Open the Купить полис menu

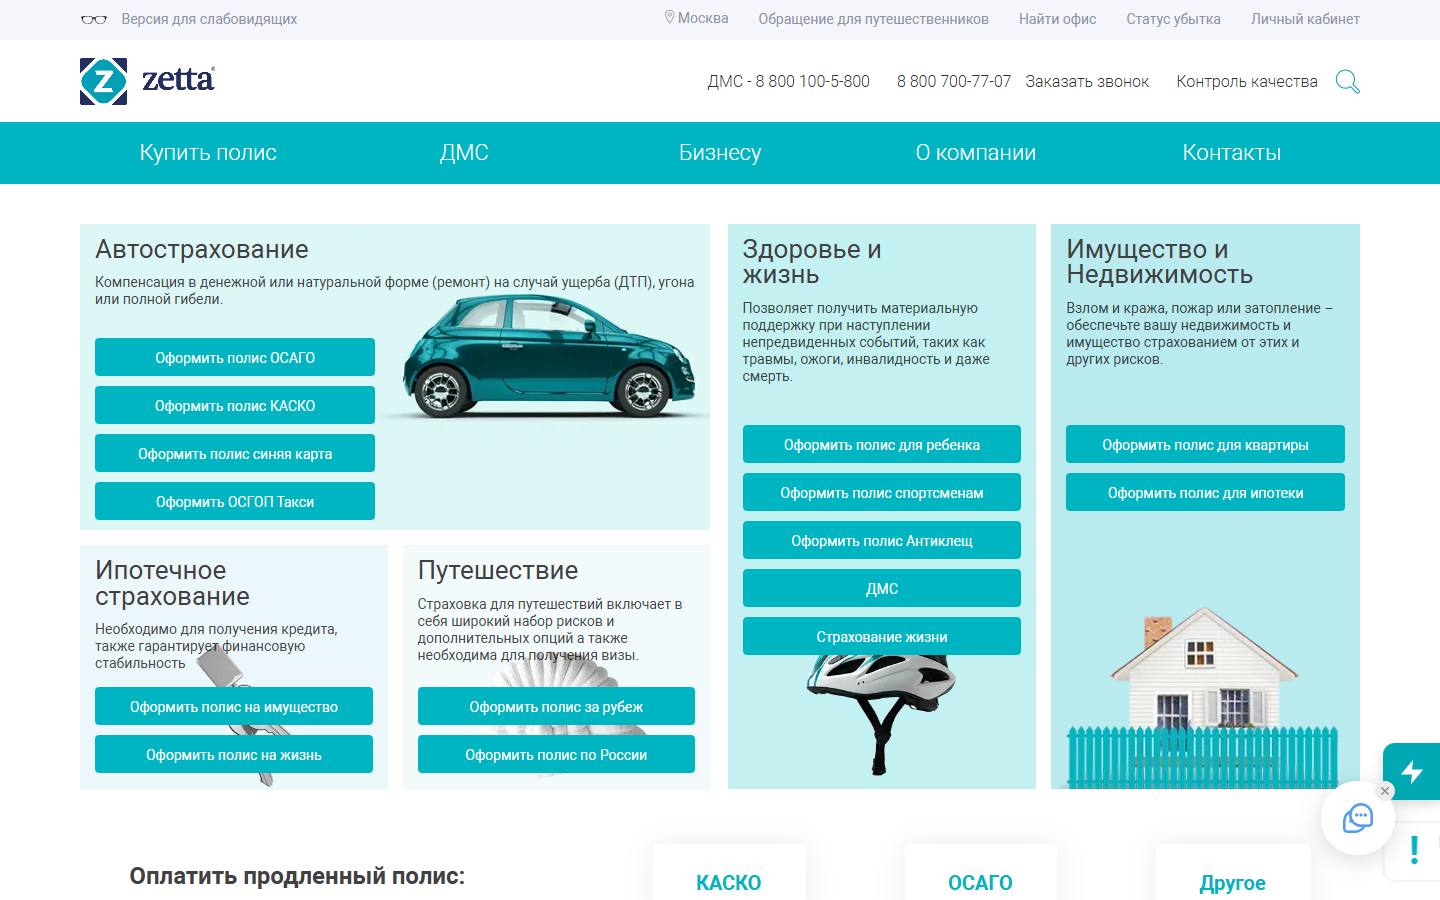point(208,153)
